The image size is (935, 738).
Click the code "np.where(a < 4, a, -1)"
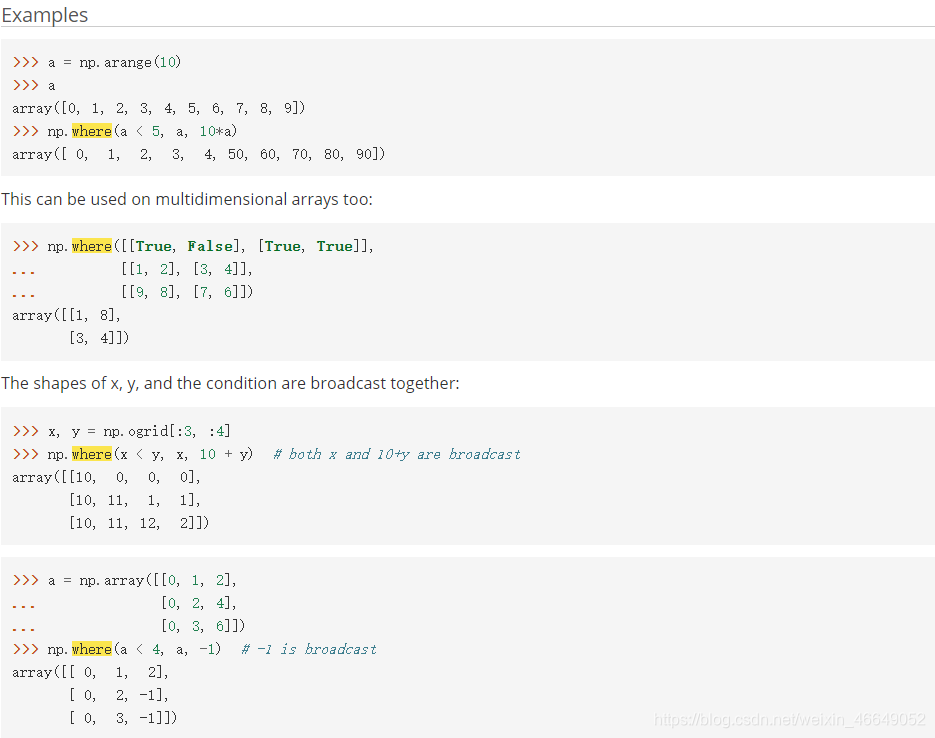tap(134, 649)
